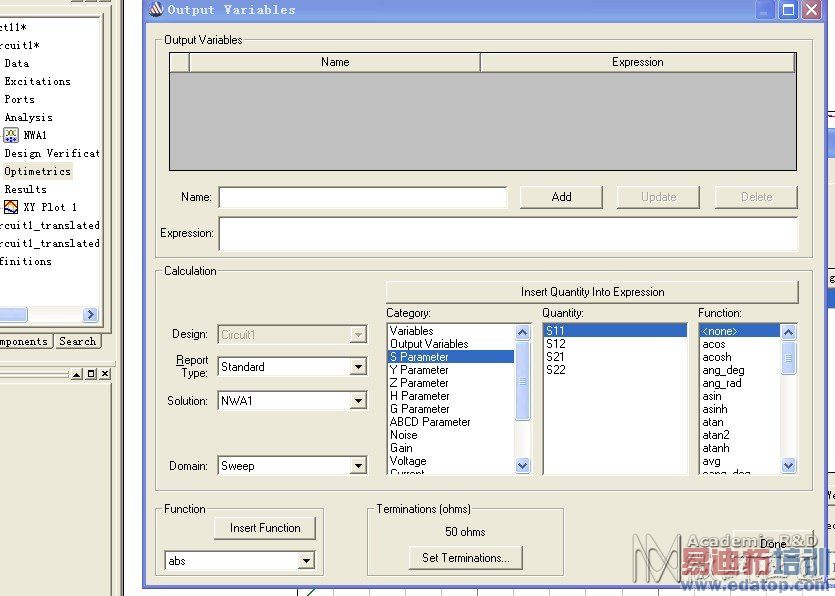Select Results in the project tree

pyautogui.click(x=25, y=189)
